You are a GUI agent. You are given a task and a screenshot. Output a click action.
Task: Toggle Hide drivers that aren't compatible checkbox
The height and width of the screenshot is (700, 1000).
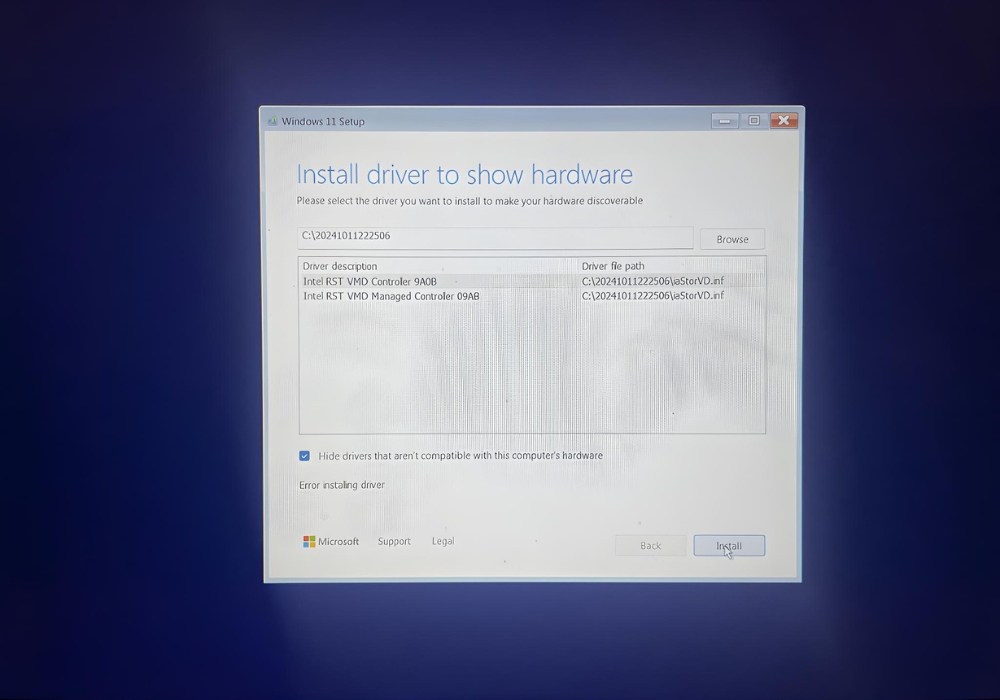click(304, 456)
